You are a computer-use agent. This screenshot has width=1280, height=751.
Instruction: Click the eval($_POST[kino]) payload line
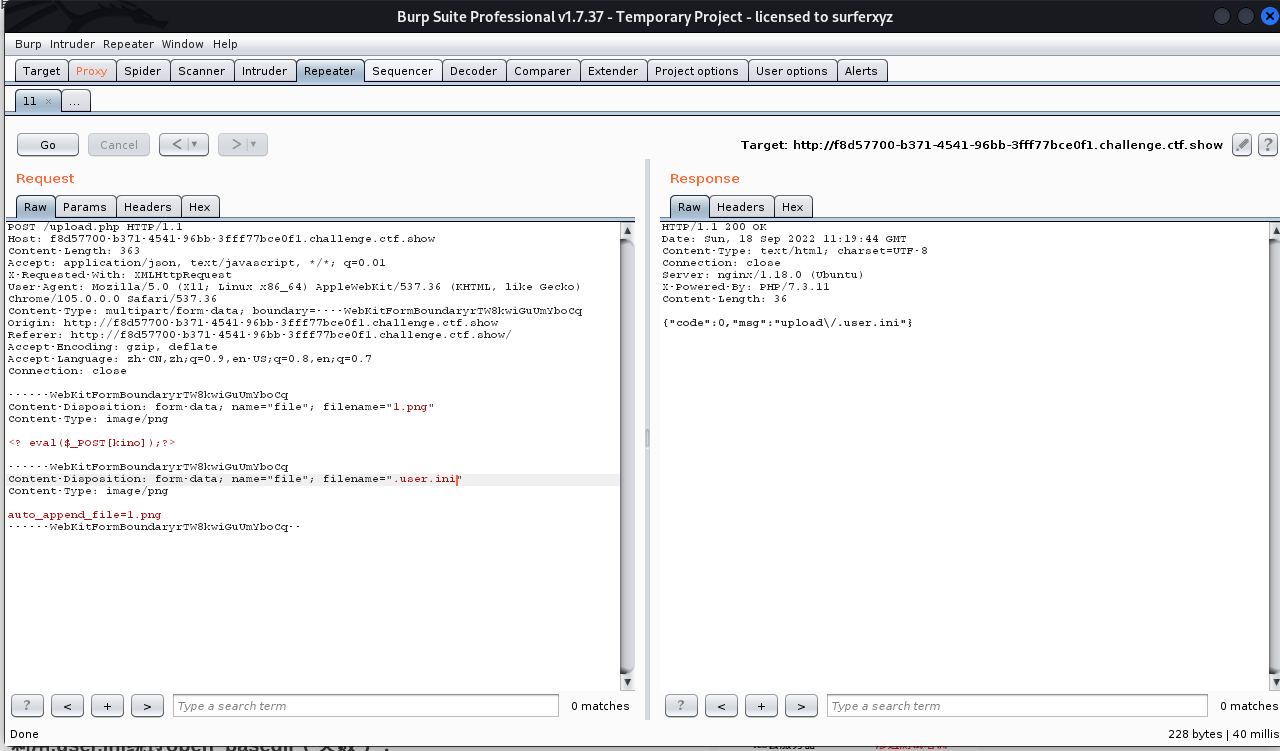(x=92, y=443)
